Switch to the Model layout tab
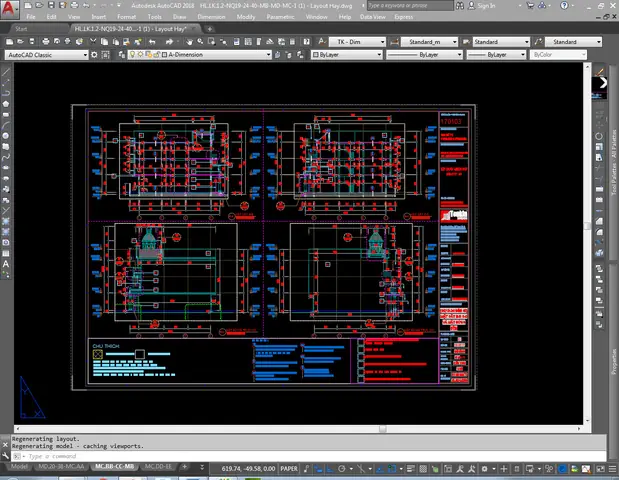The width and height of the screenshot is (619, 480). (x=19, y=467)
